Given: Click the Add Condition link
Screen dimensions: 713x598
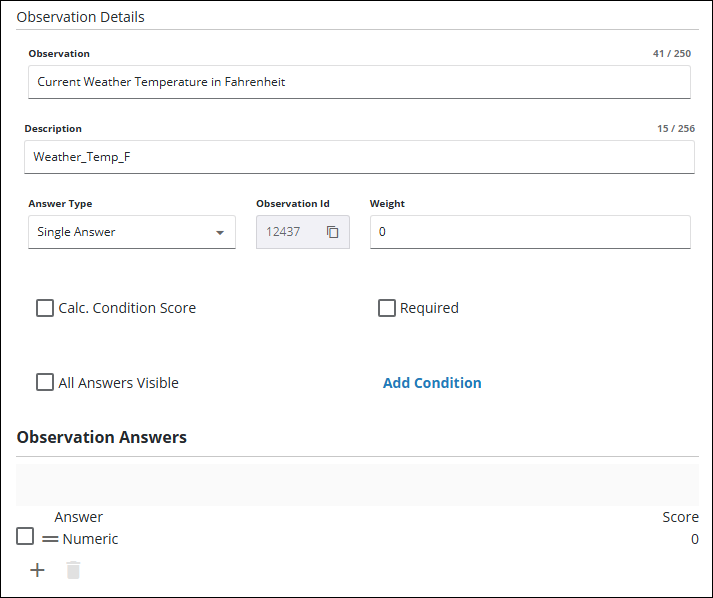Looking at the screenshot, I should pos(432,383).
